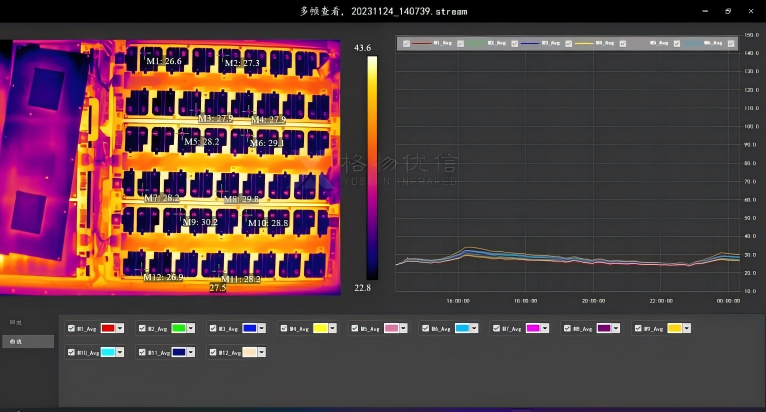Select the M5: 28.2 measurement label
Image resolution: width=766 pixels, height=412 pixels.
coord(202,141)
